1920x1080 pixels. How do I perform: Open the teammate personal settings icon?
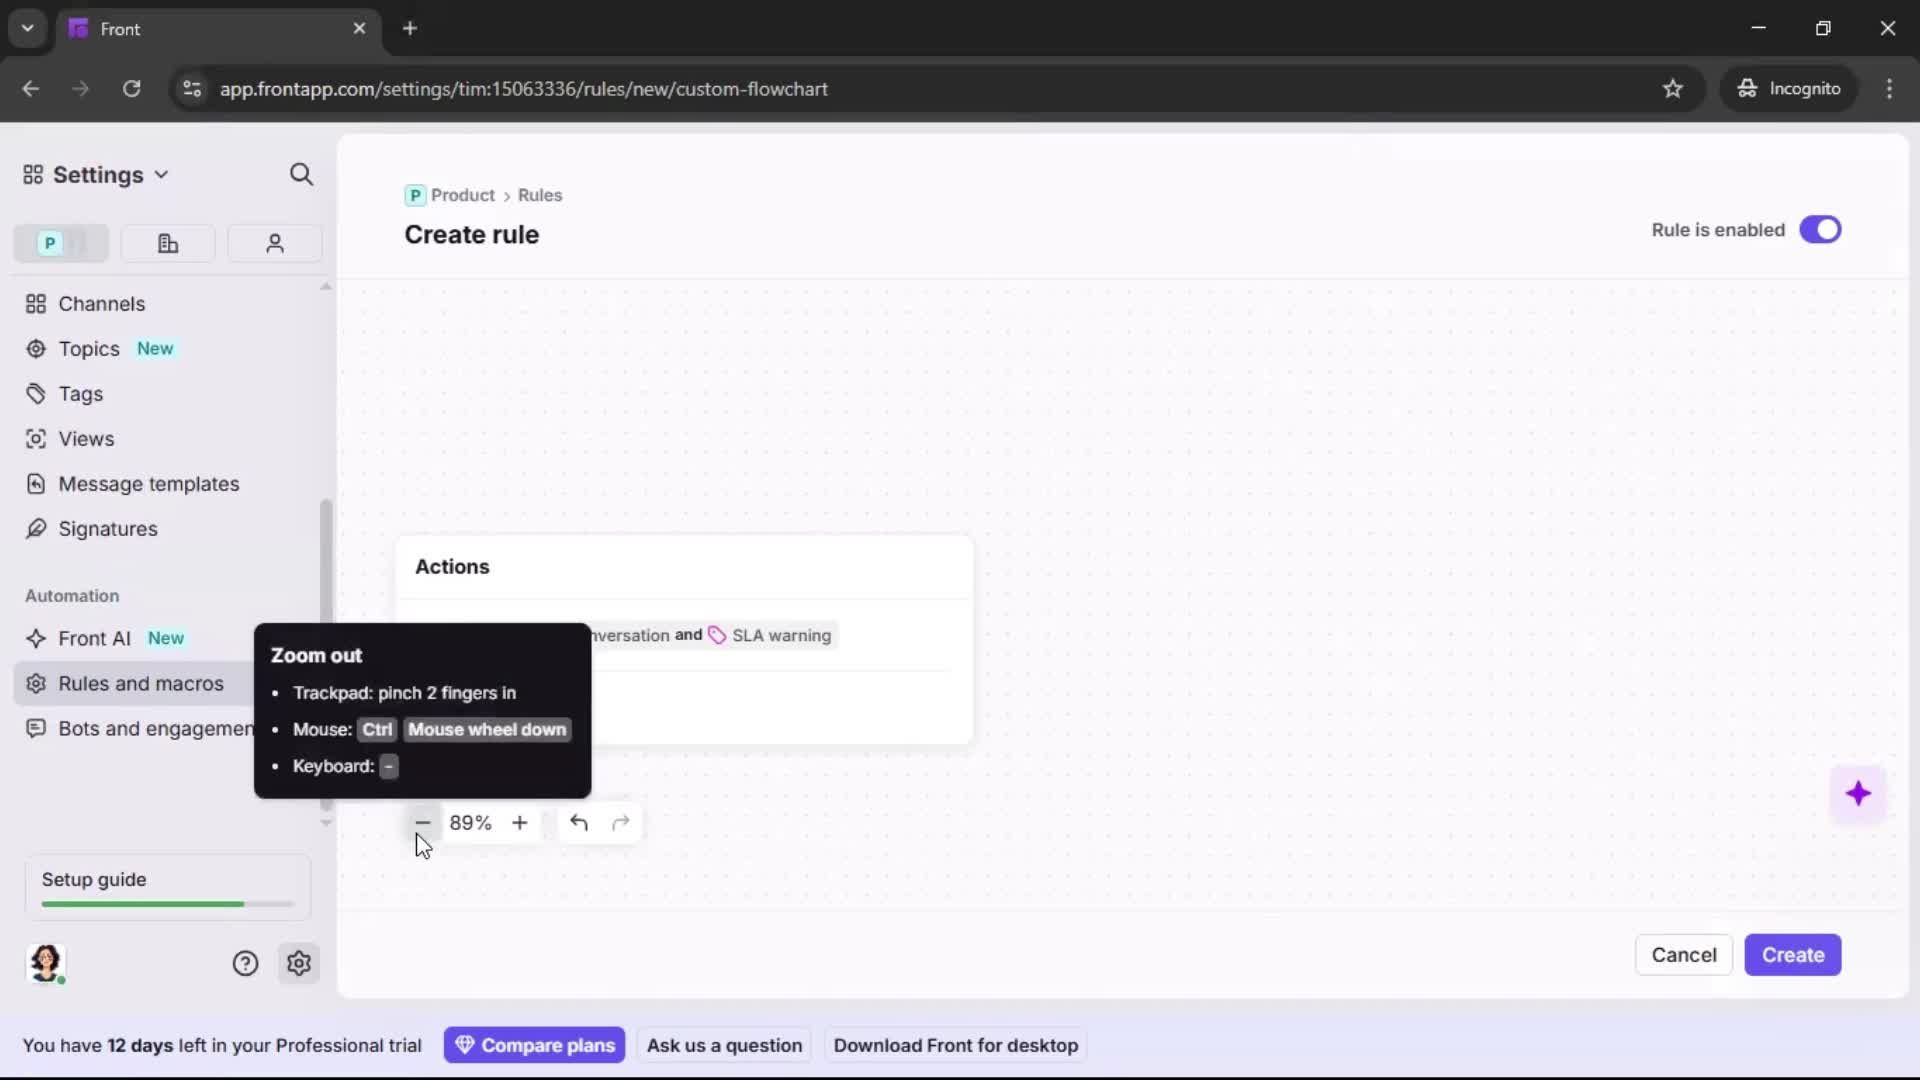click(x=274, y=243)
